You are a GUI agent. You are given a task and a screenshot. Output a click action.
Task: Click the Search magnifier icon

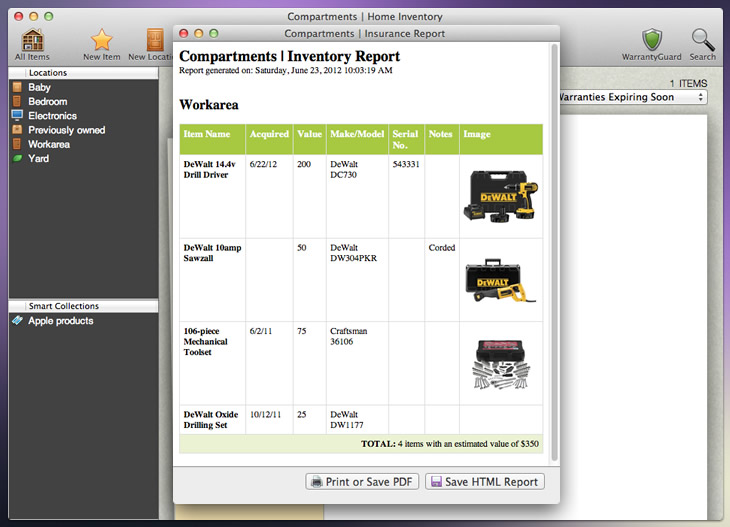[x=703, y=40]
